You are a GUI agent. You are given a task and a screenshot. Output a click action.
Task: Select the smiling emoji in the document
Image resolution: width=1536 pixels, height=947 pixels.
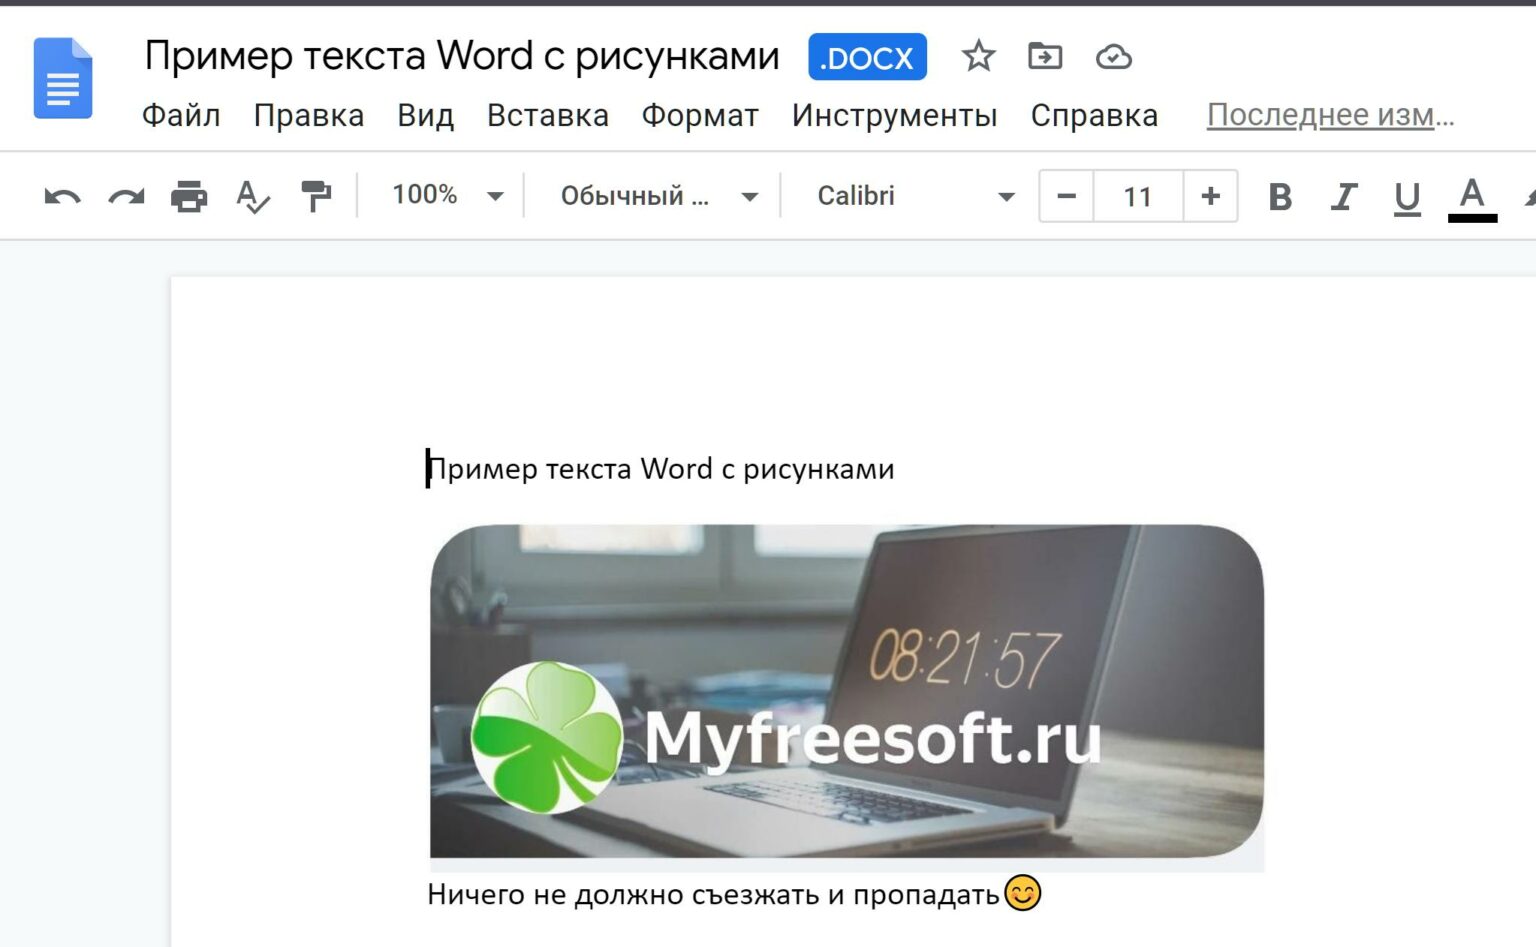1022,892
